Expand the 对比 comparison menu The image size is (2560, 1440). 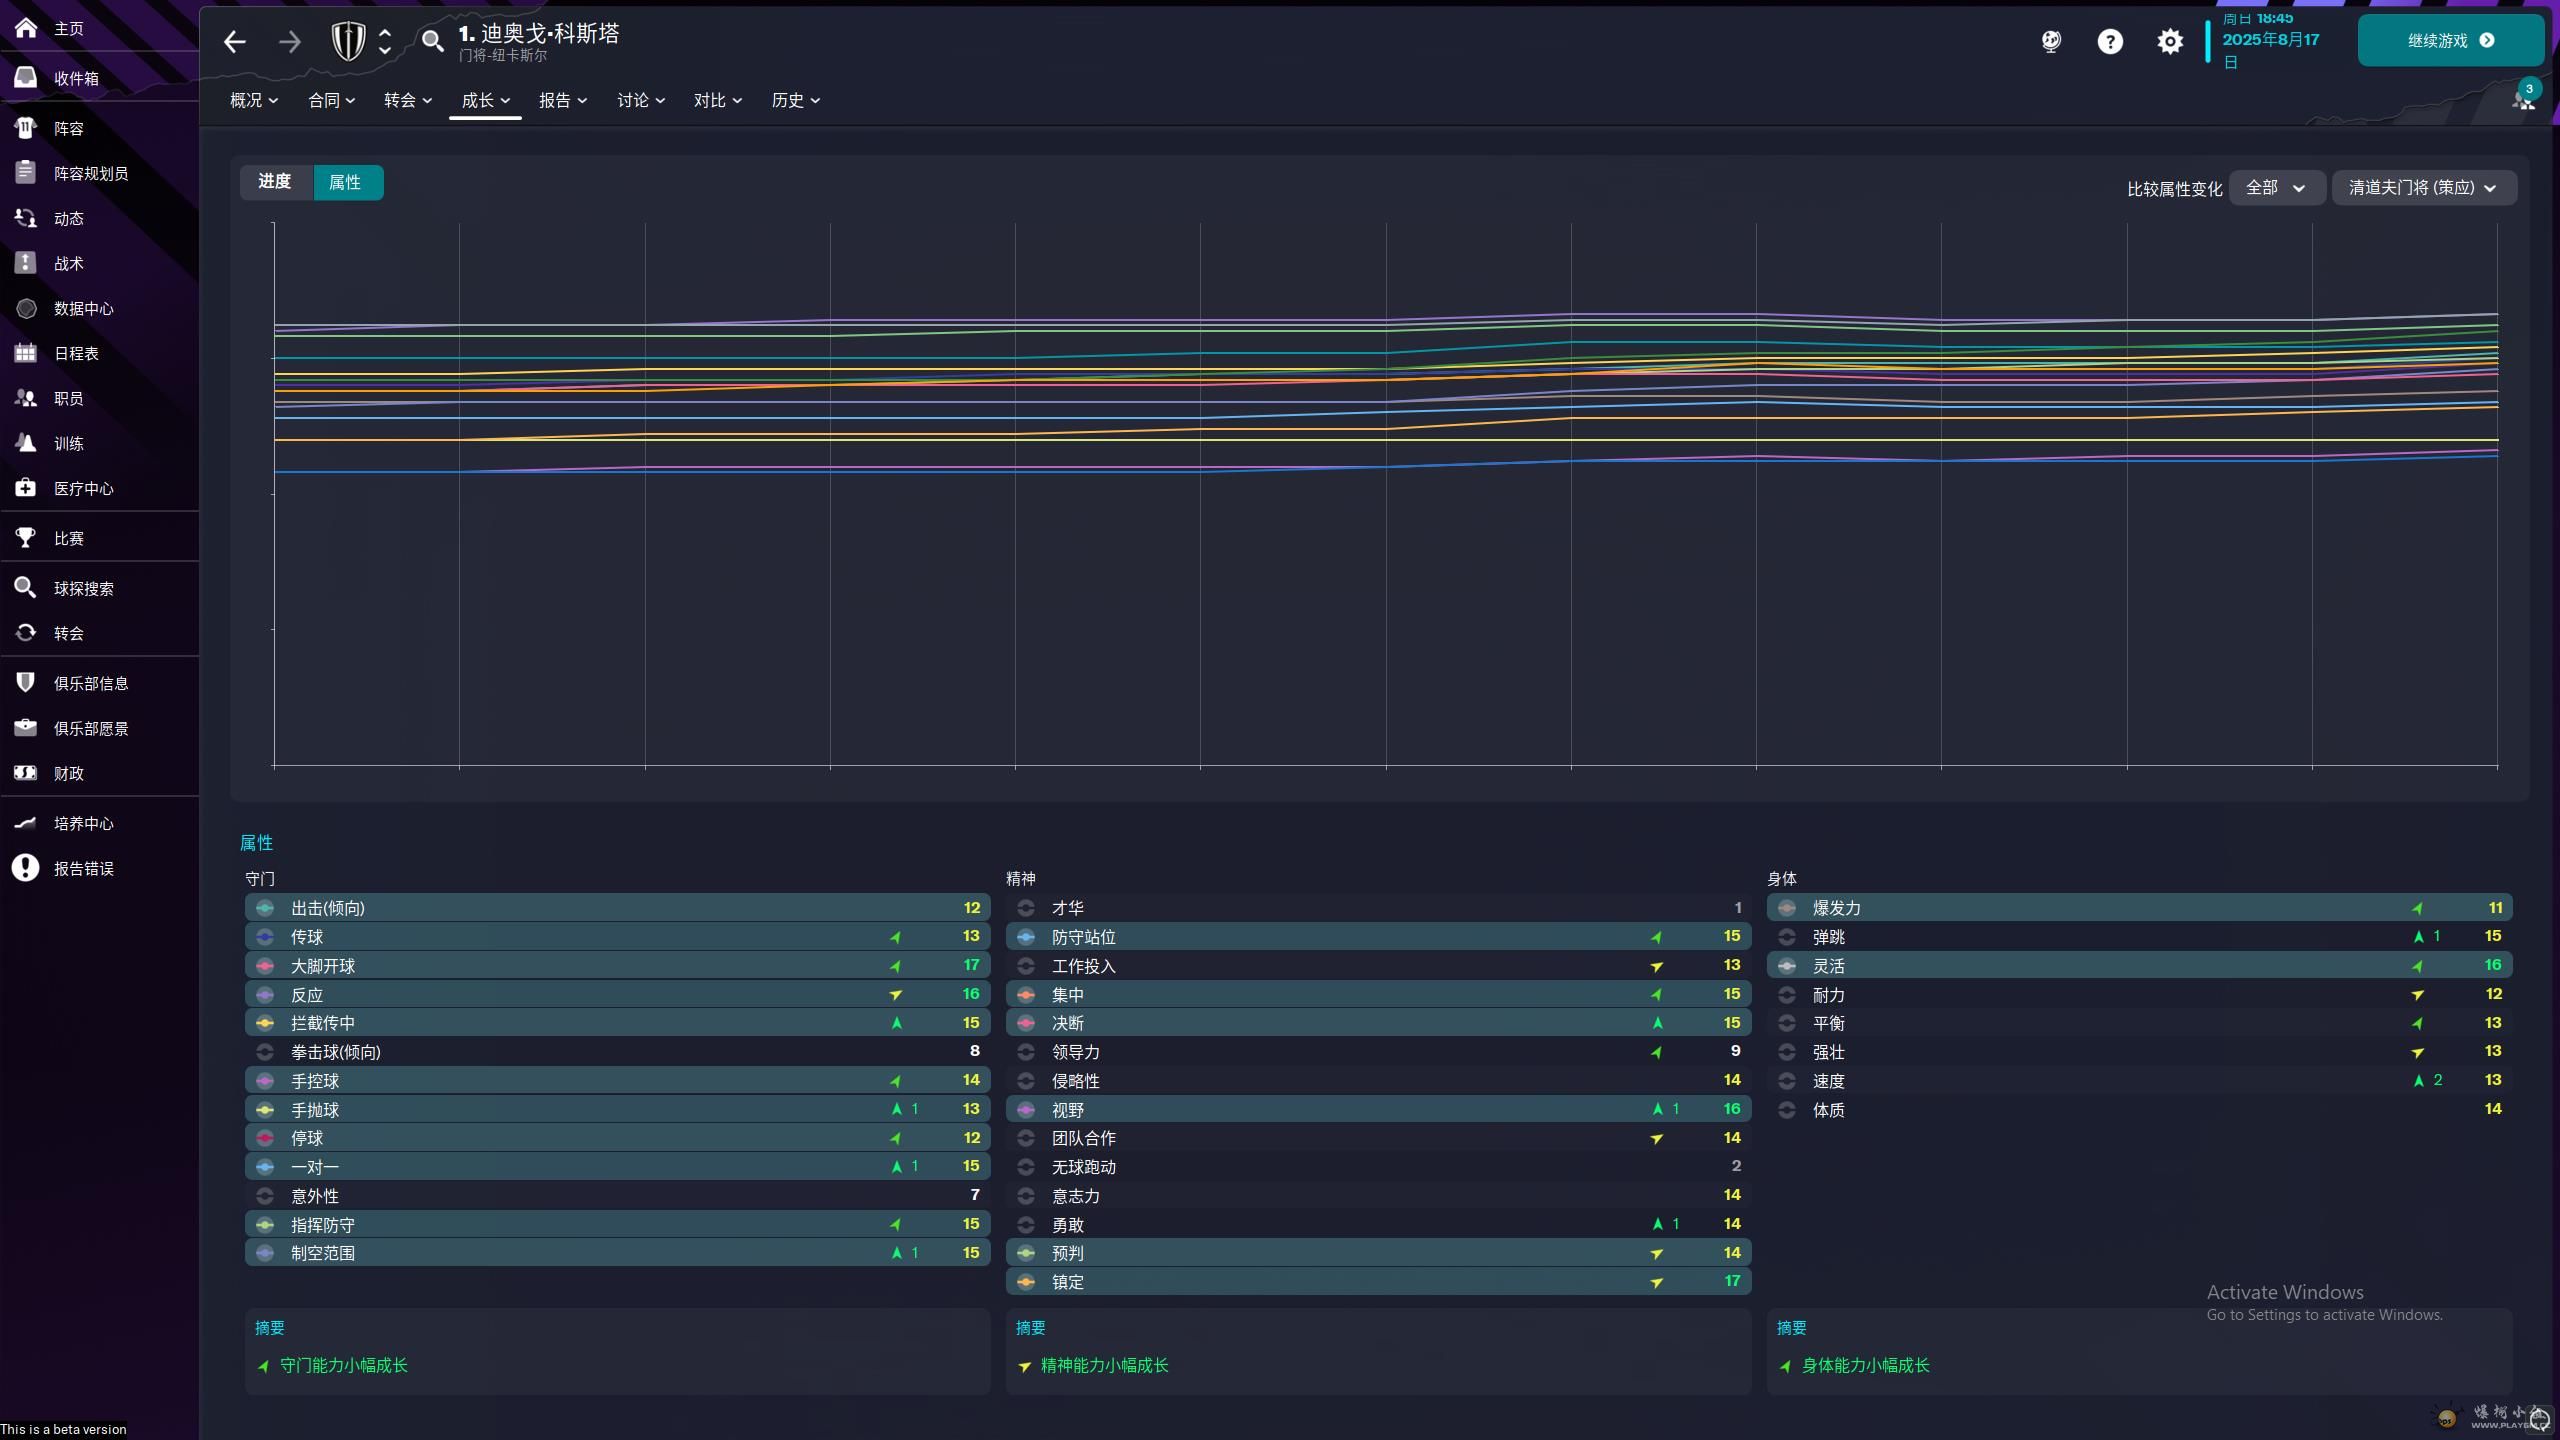(718, 100)
